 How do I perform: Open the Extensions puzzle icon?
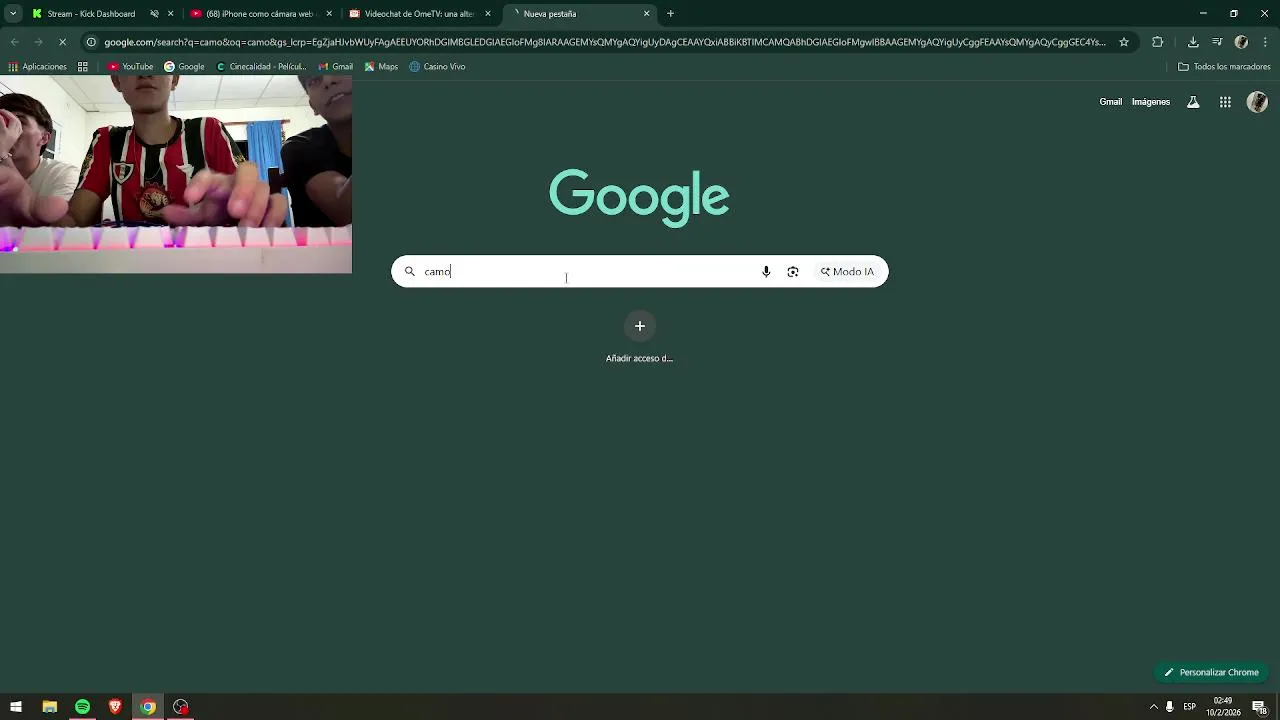point(1158,42)
